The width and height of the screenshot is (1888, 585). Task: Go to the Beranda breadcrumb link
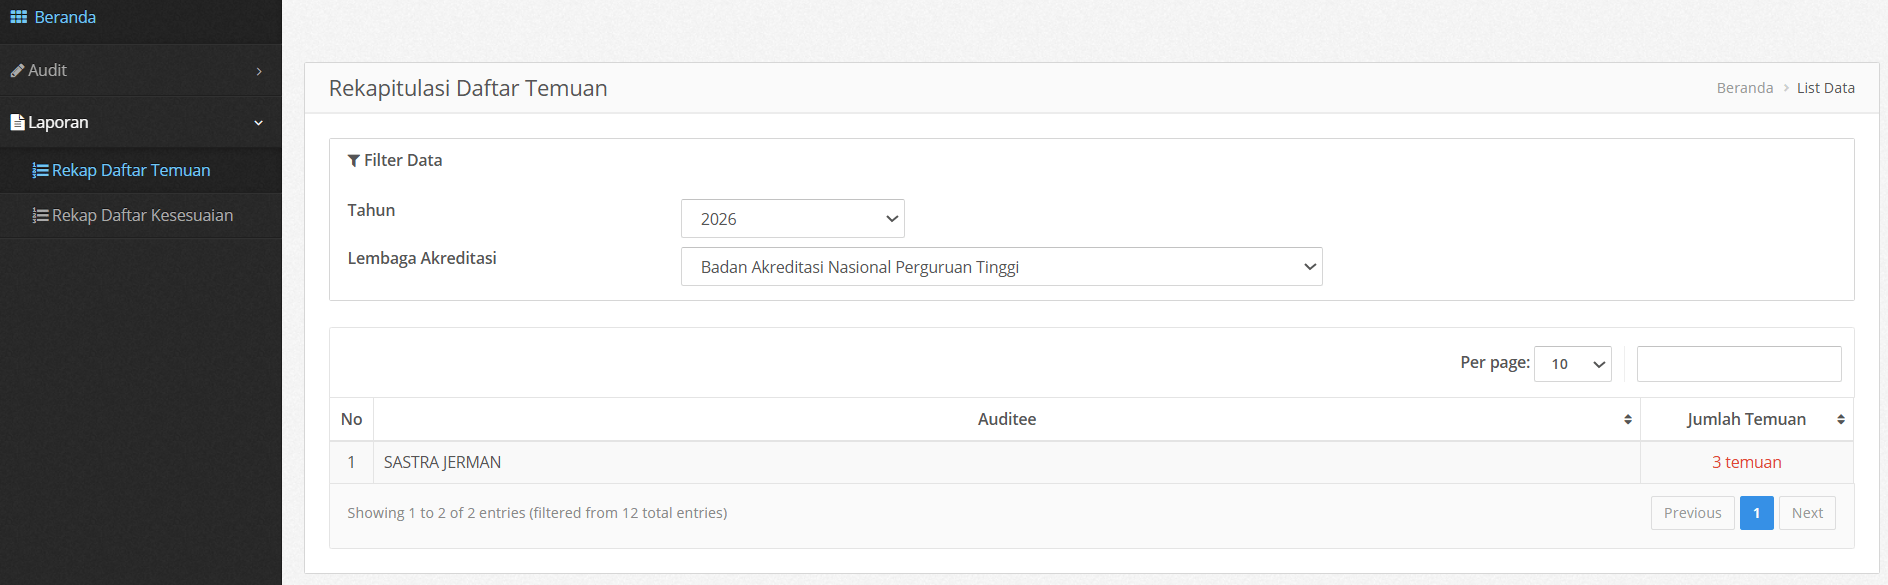(1745, 88)
